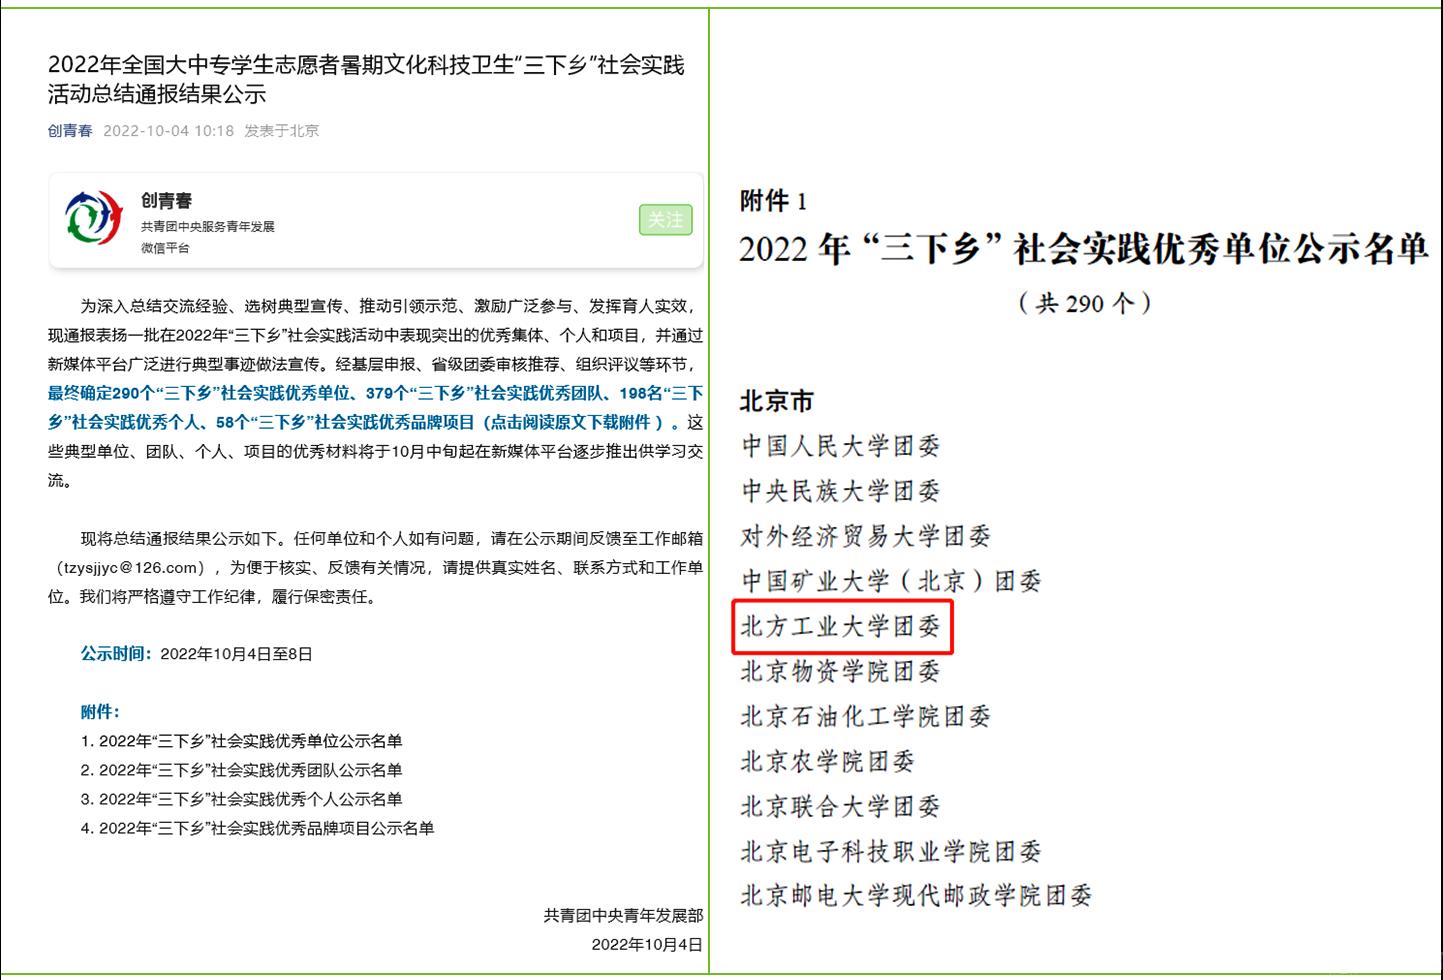Click 发表于北京 location text

coord(282,131)
